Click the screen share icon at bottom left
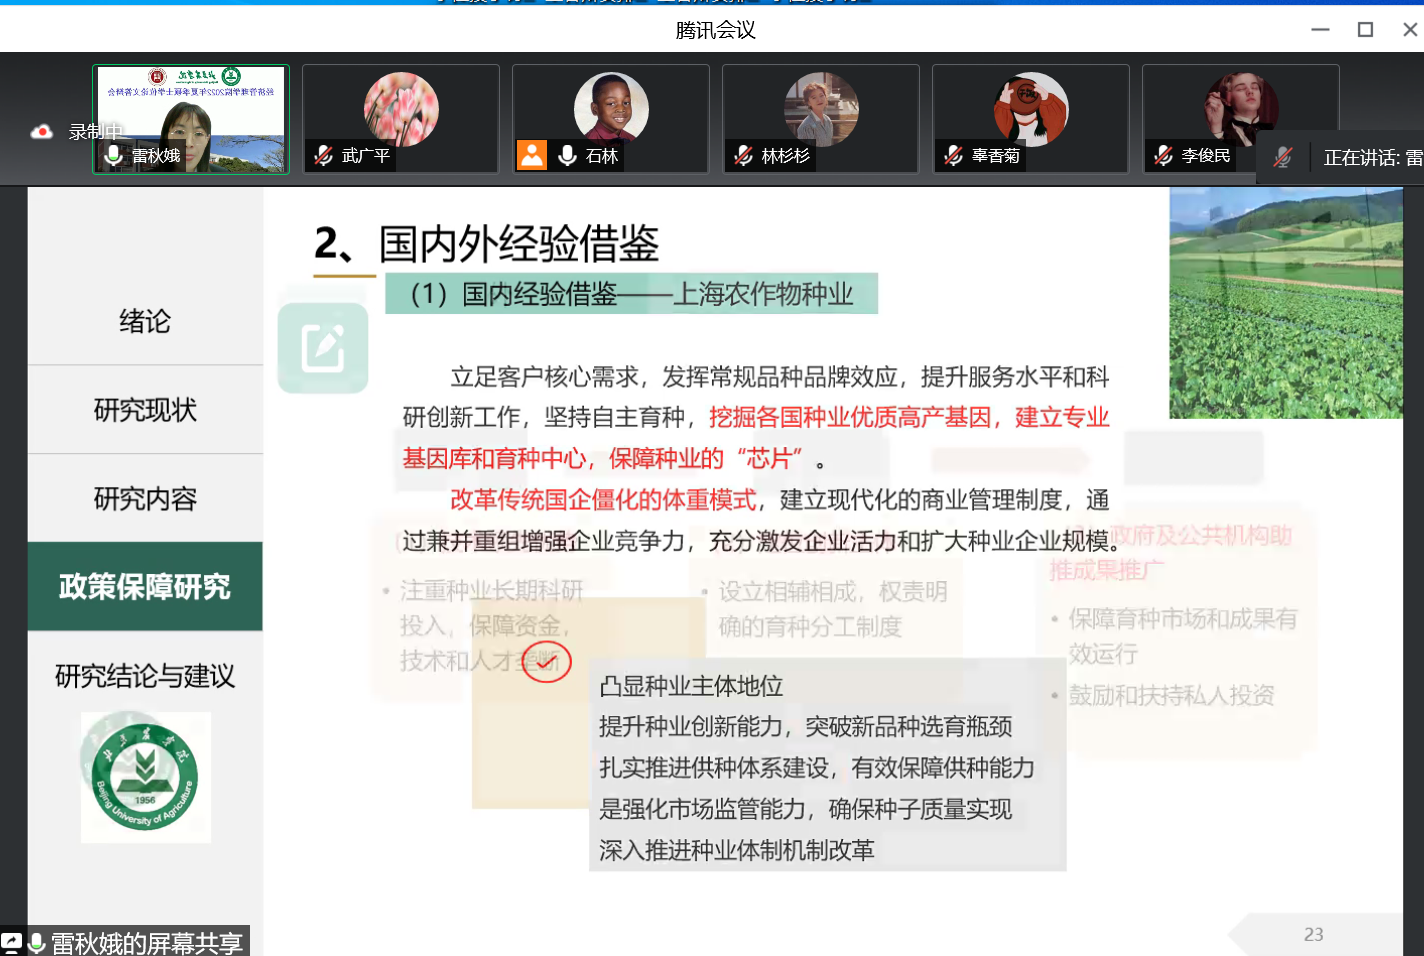 click(x=11, y=942)
